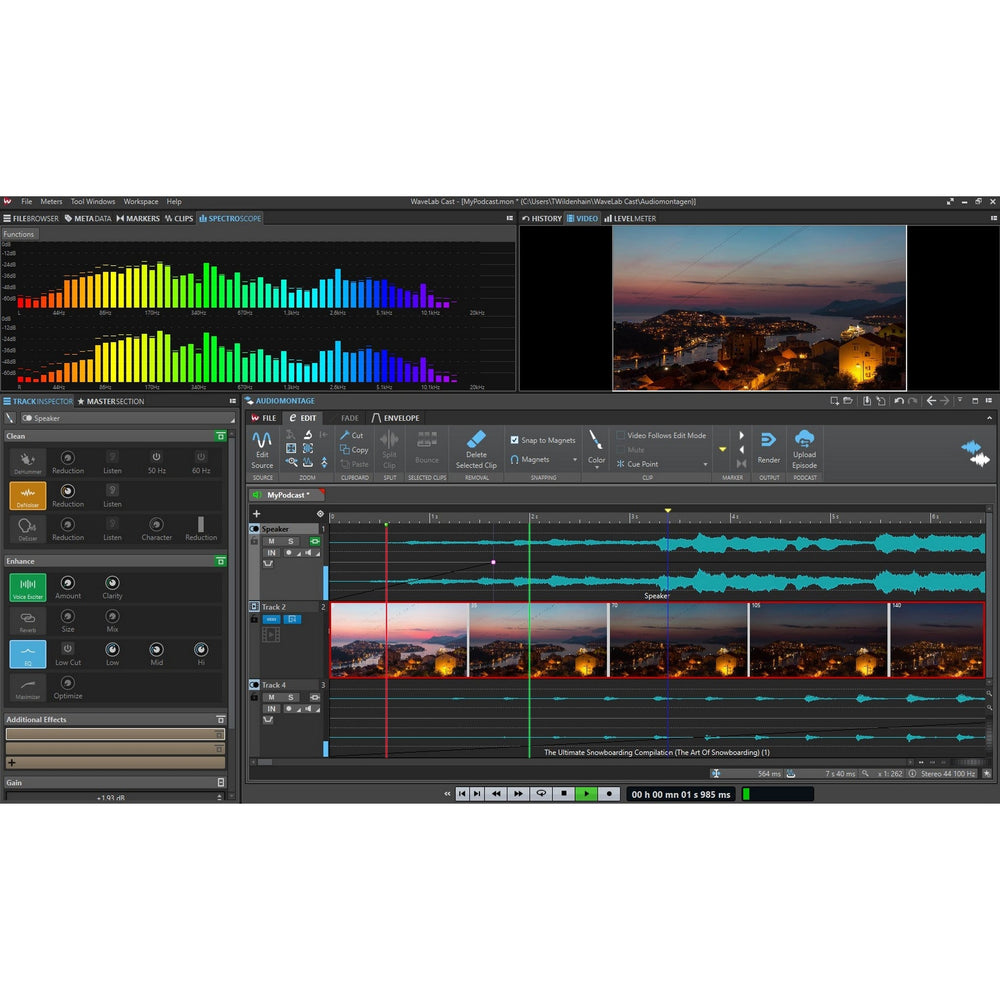The height and width of the screenshot is (1000, 1000).
Task: Mute the Speaker track
Action: click(270, 541)
